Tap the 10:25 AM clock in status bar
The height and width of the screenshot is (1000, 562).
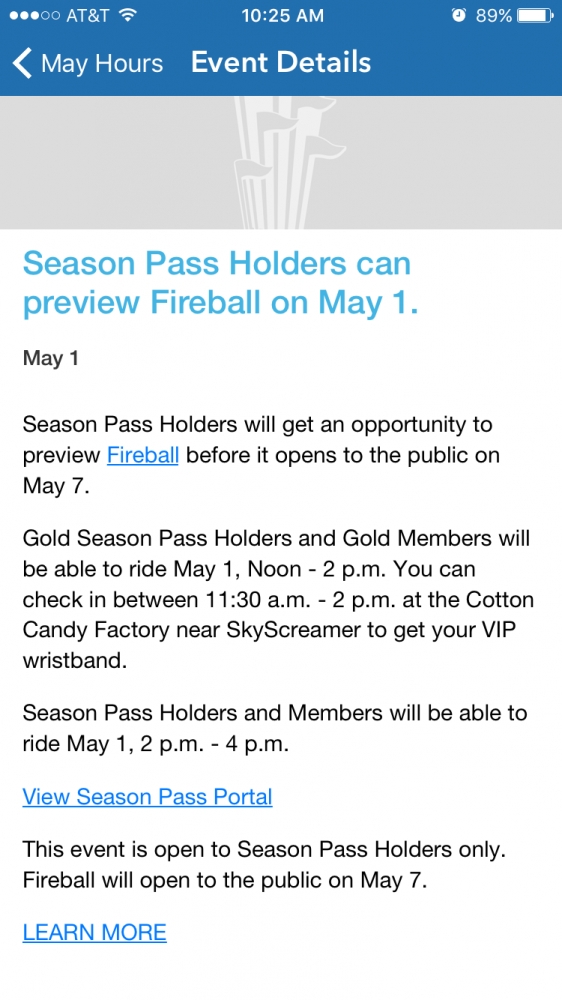[282, 15]
